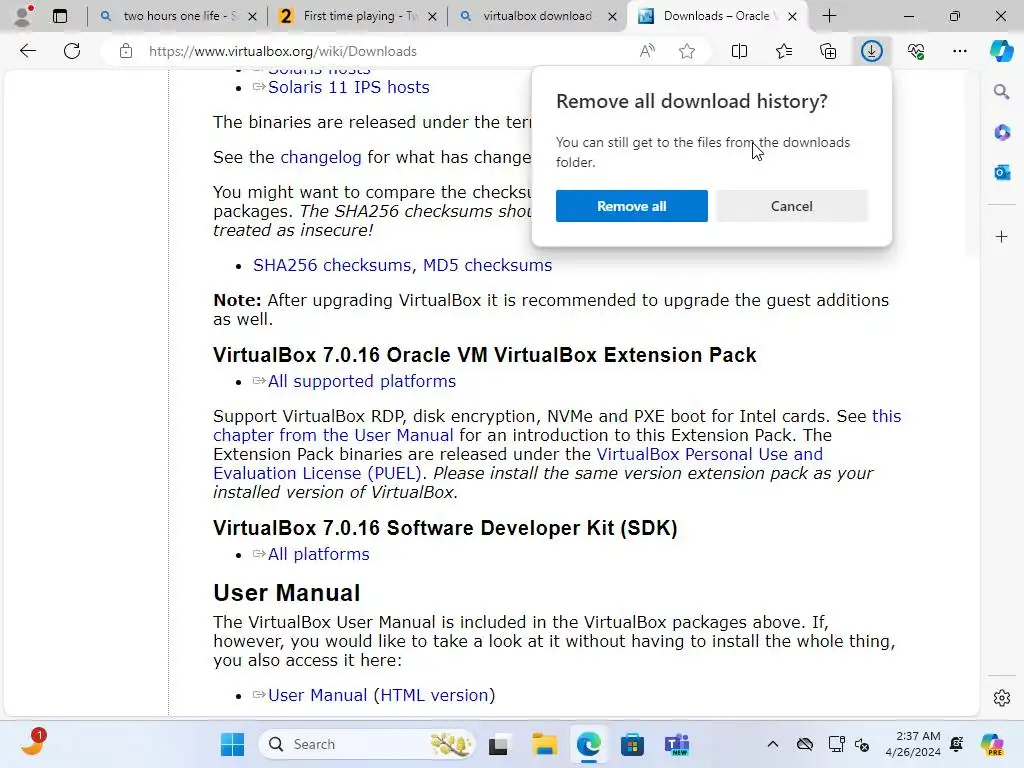Open sidebar Search
Image resolution: width=1024 pixels, height=768 pixels.
1002,91
